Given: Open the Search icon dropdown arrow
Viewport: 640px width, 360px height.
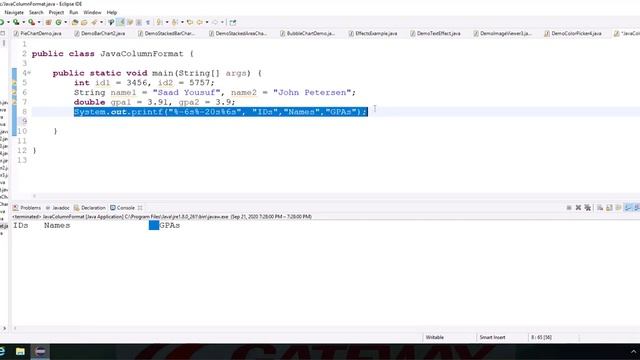Looking at the screenshot, I should click(102, 22).
